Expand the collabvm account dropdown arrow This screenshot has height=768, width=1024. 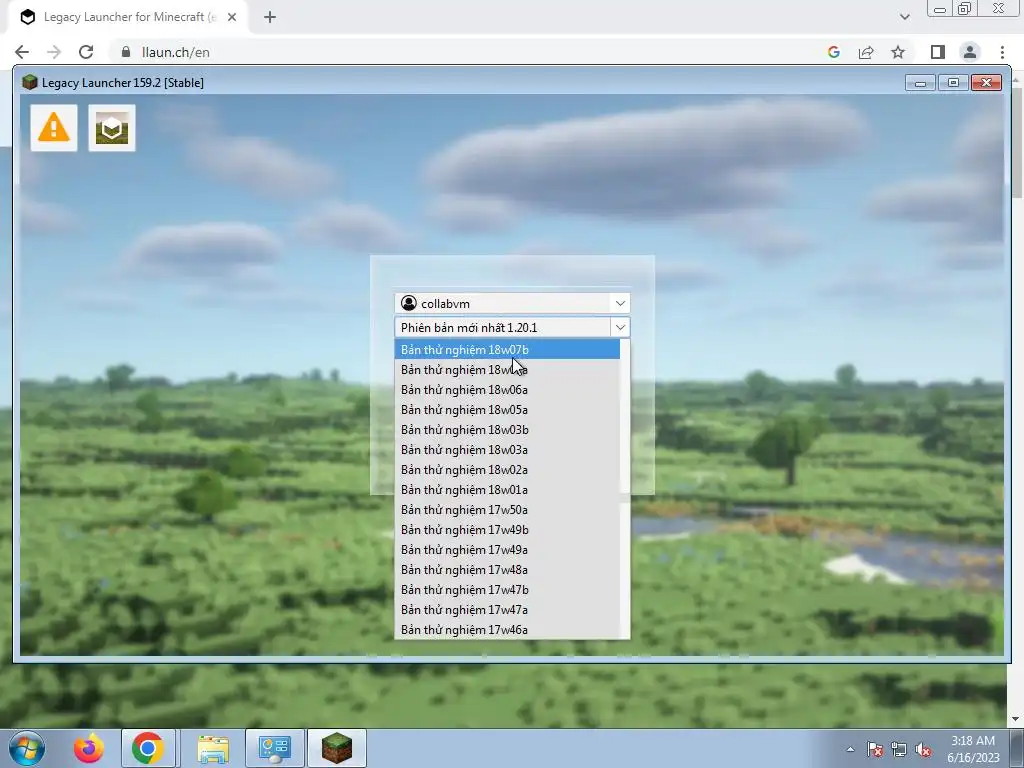point(620,303)
